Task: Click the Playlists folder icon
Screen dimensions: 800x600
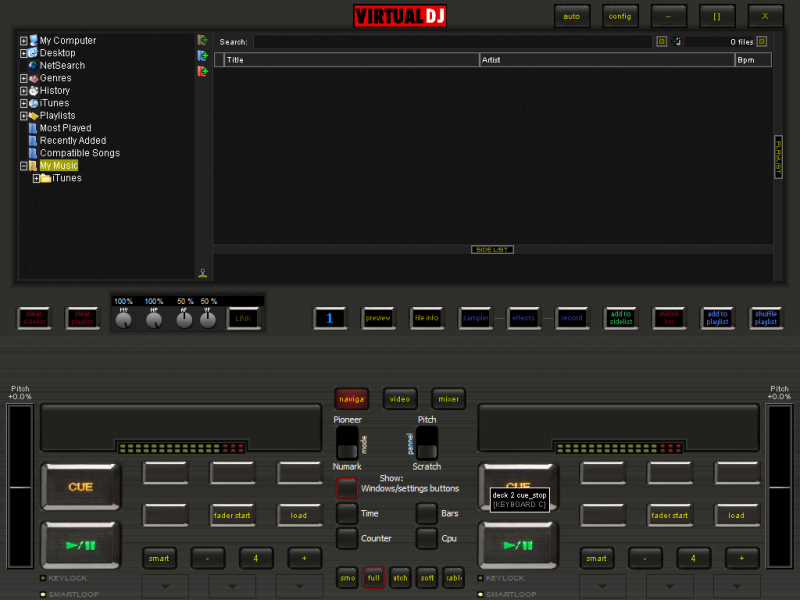Action: coord(34,116)
